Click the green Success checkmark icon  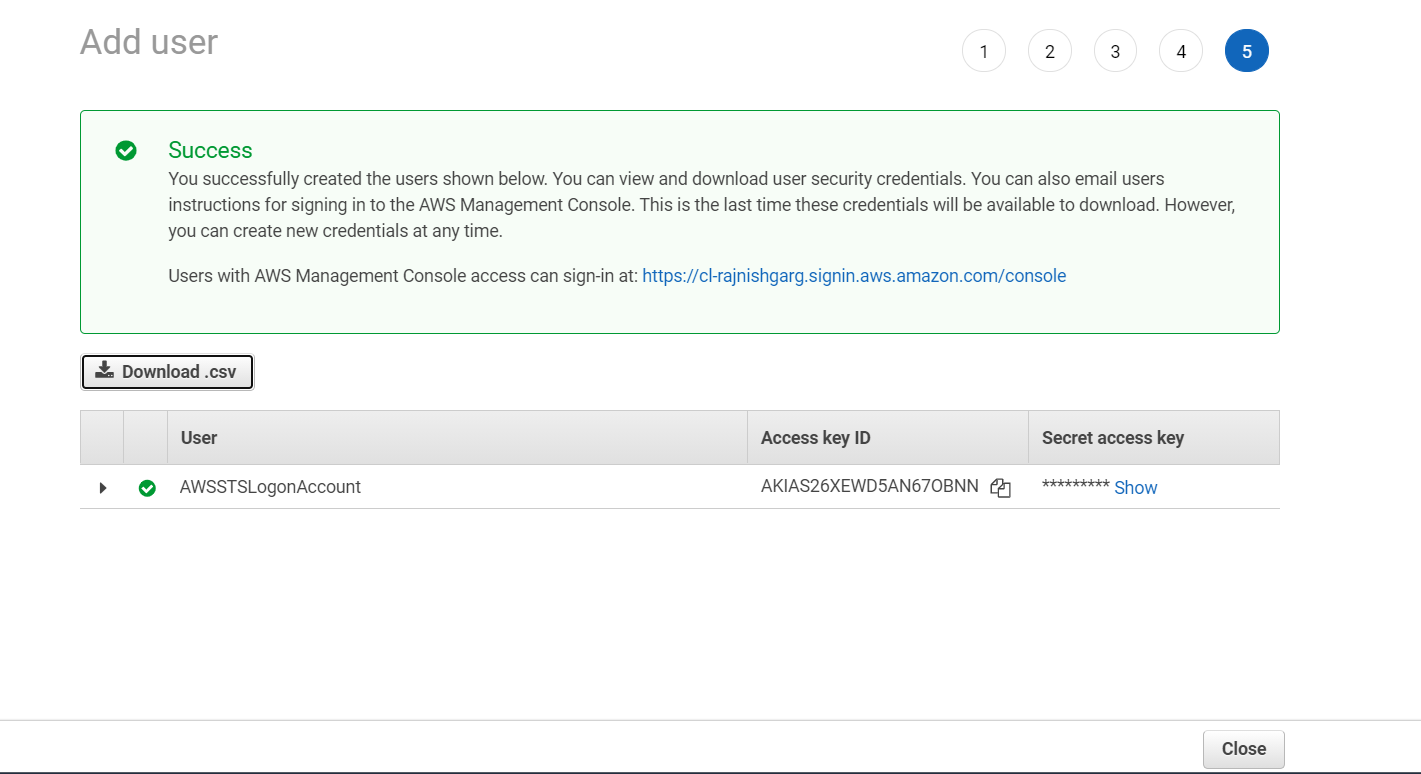[126, 151]
